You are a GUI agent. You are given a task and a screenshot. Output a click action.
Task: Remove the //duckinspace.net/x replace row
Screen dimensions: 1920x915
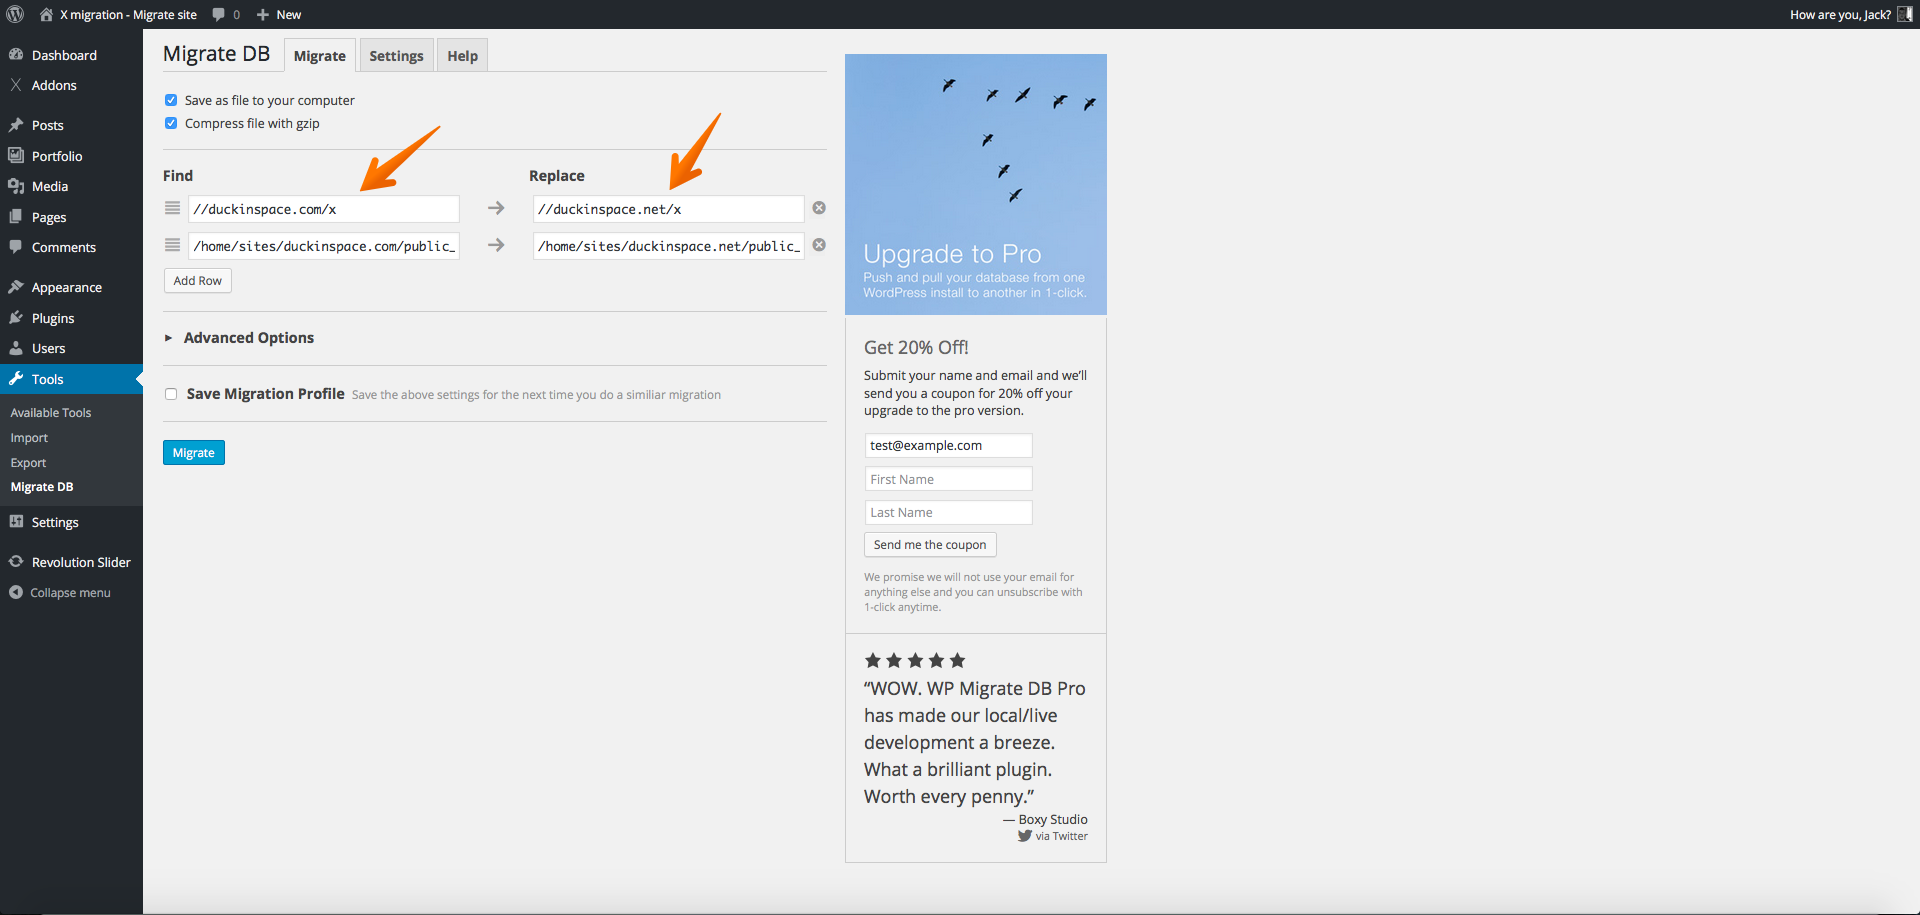click(x=819, y=208)
